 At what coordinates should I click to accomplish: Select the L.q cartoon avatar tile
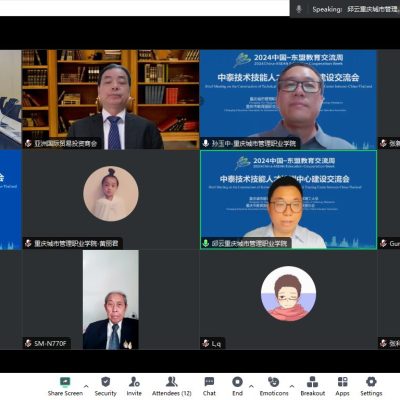288,293
